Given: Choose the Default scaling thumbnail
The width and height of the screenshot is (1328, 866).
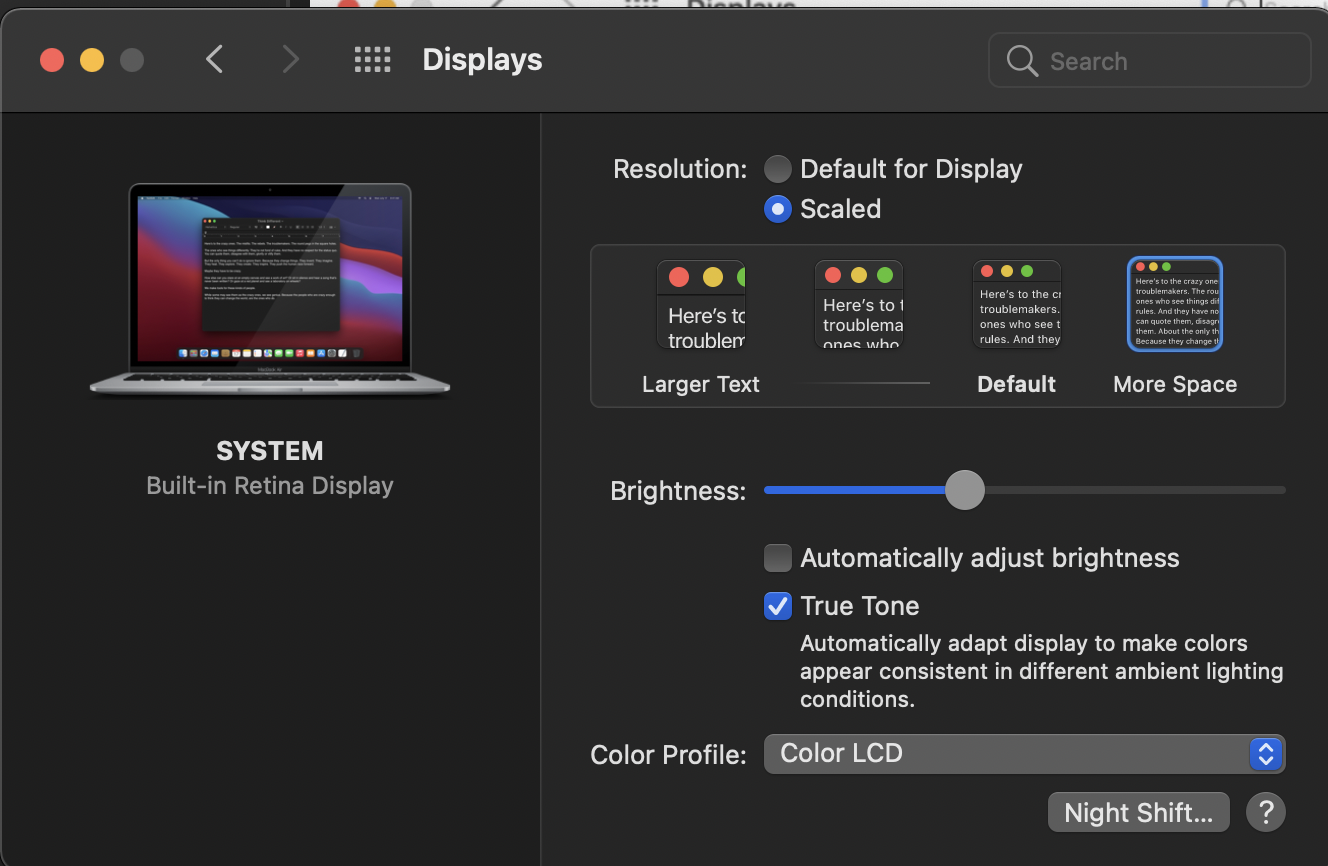Looking at the screenshot, I should pyautogui.click(x=1017, y=305).
